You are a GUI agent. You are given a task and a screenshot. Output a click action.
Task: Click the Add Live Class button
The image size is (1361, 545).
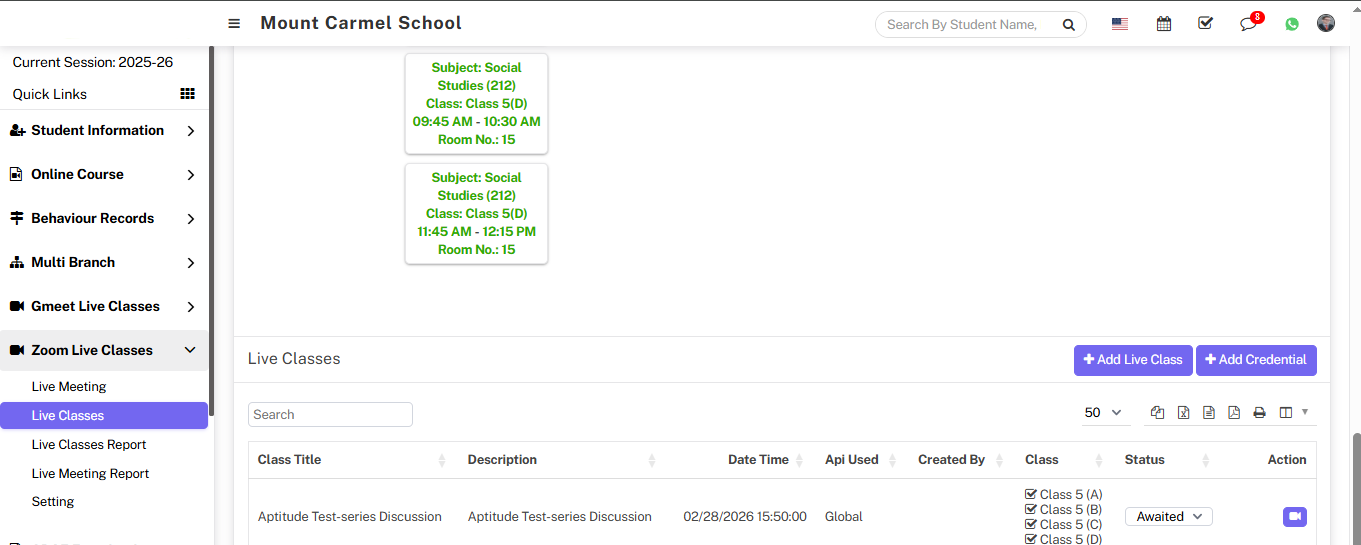click(1133, 360)
